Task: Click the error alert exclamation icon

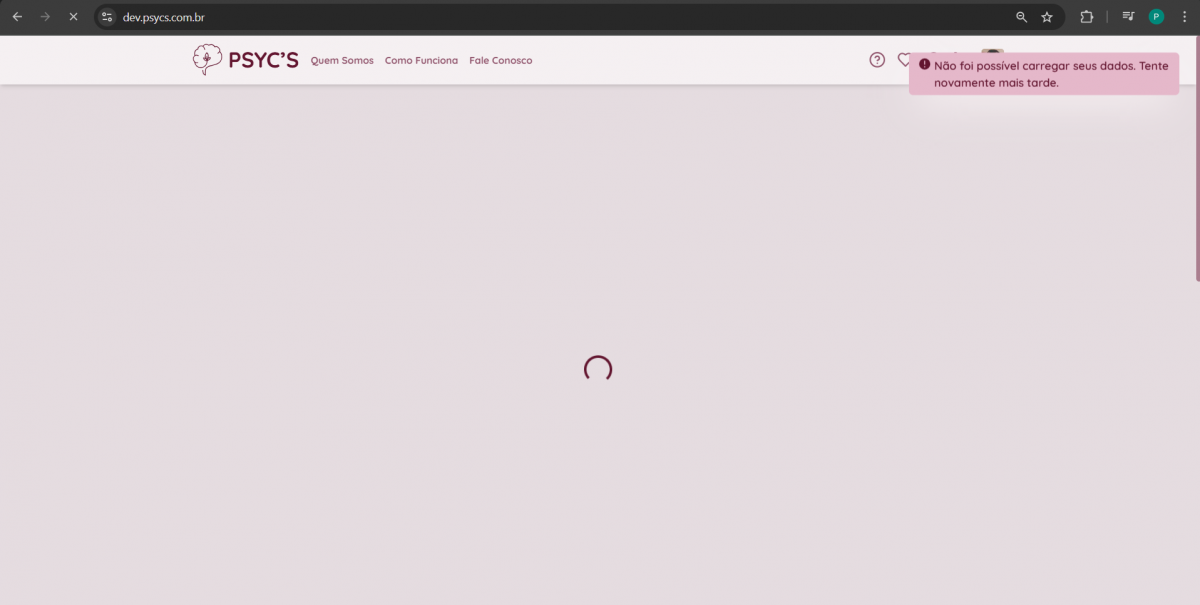Action: [924, 65]
